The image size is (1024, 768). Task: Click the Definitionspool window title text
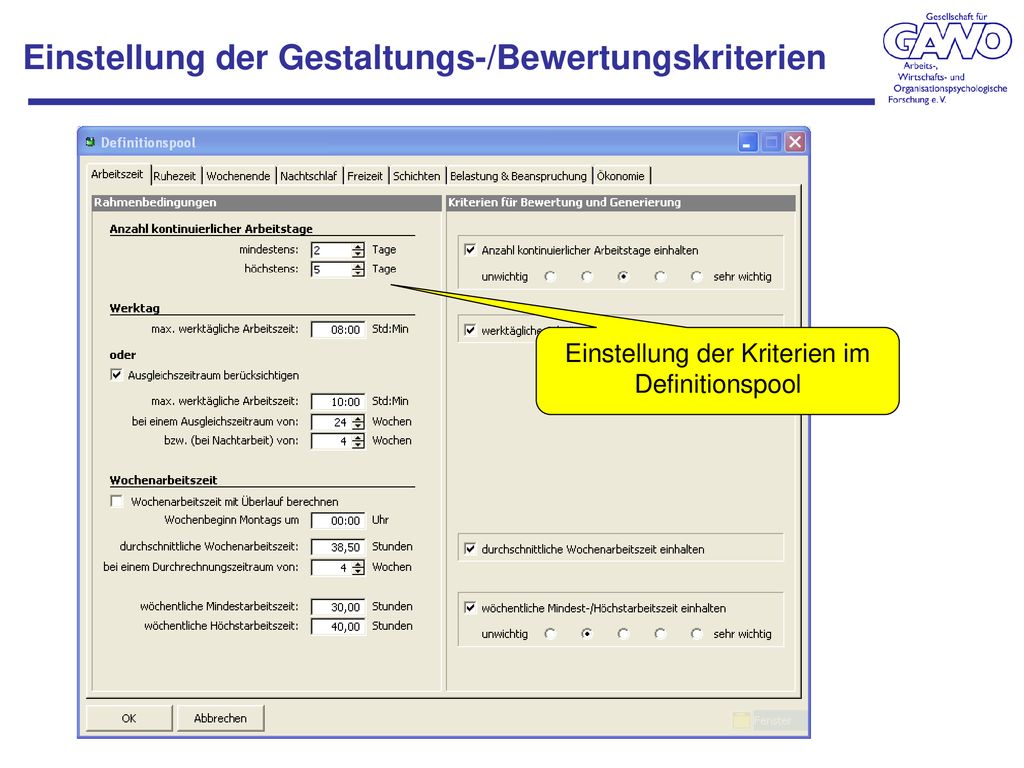(148, 142)
